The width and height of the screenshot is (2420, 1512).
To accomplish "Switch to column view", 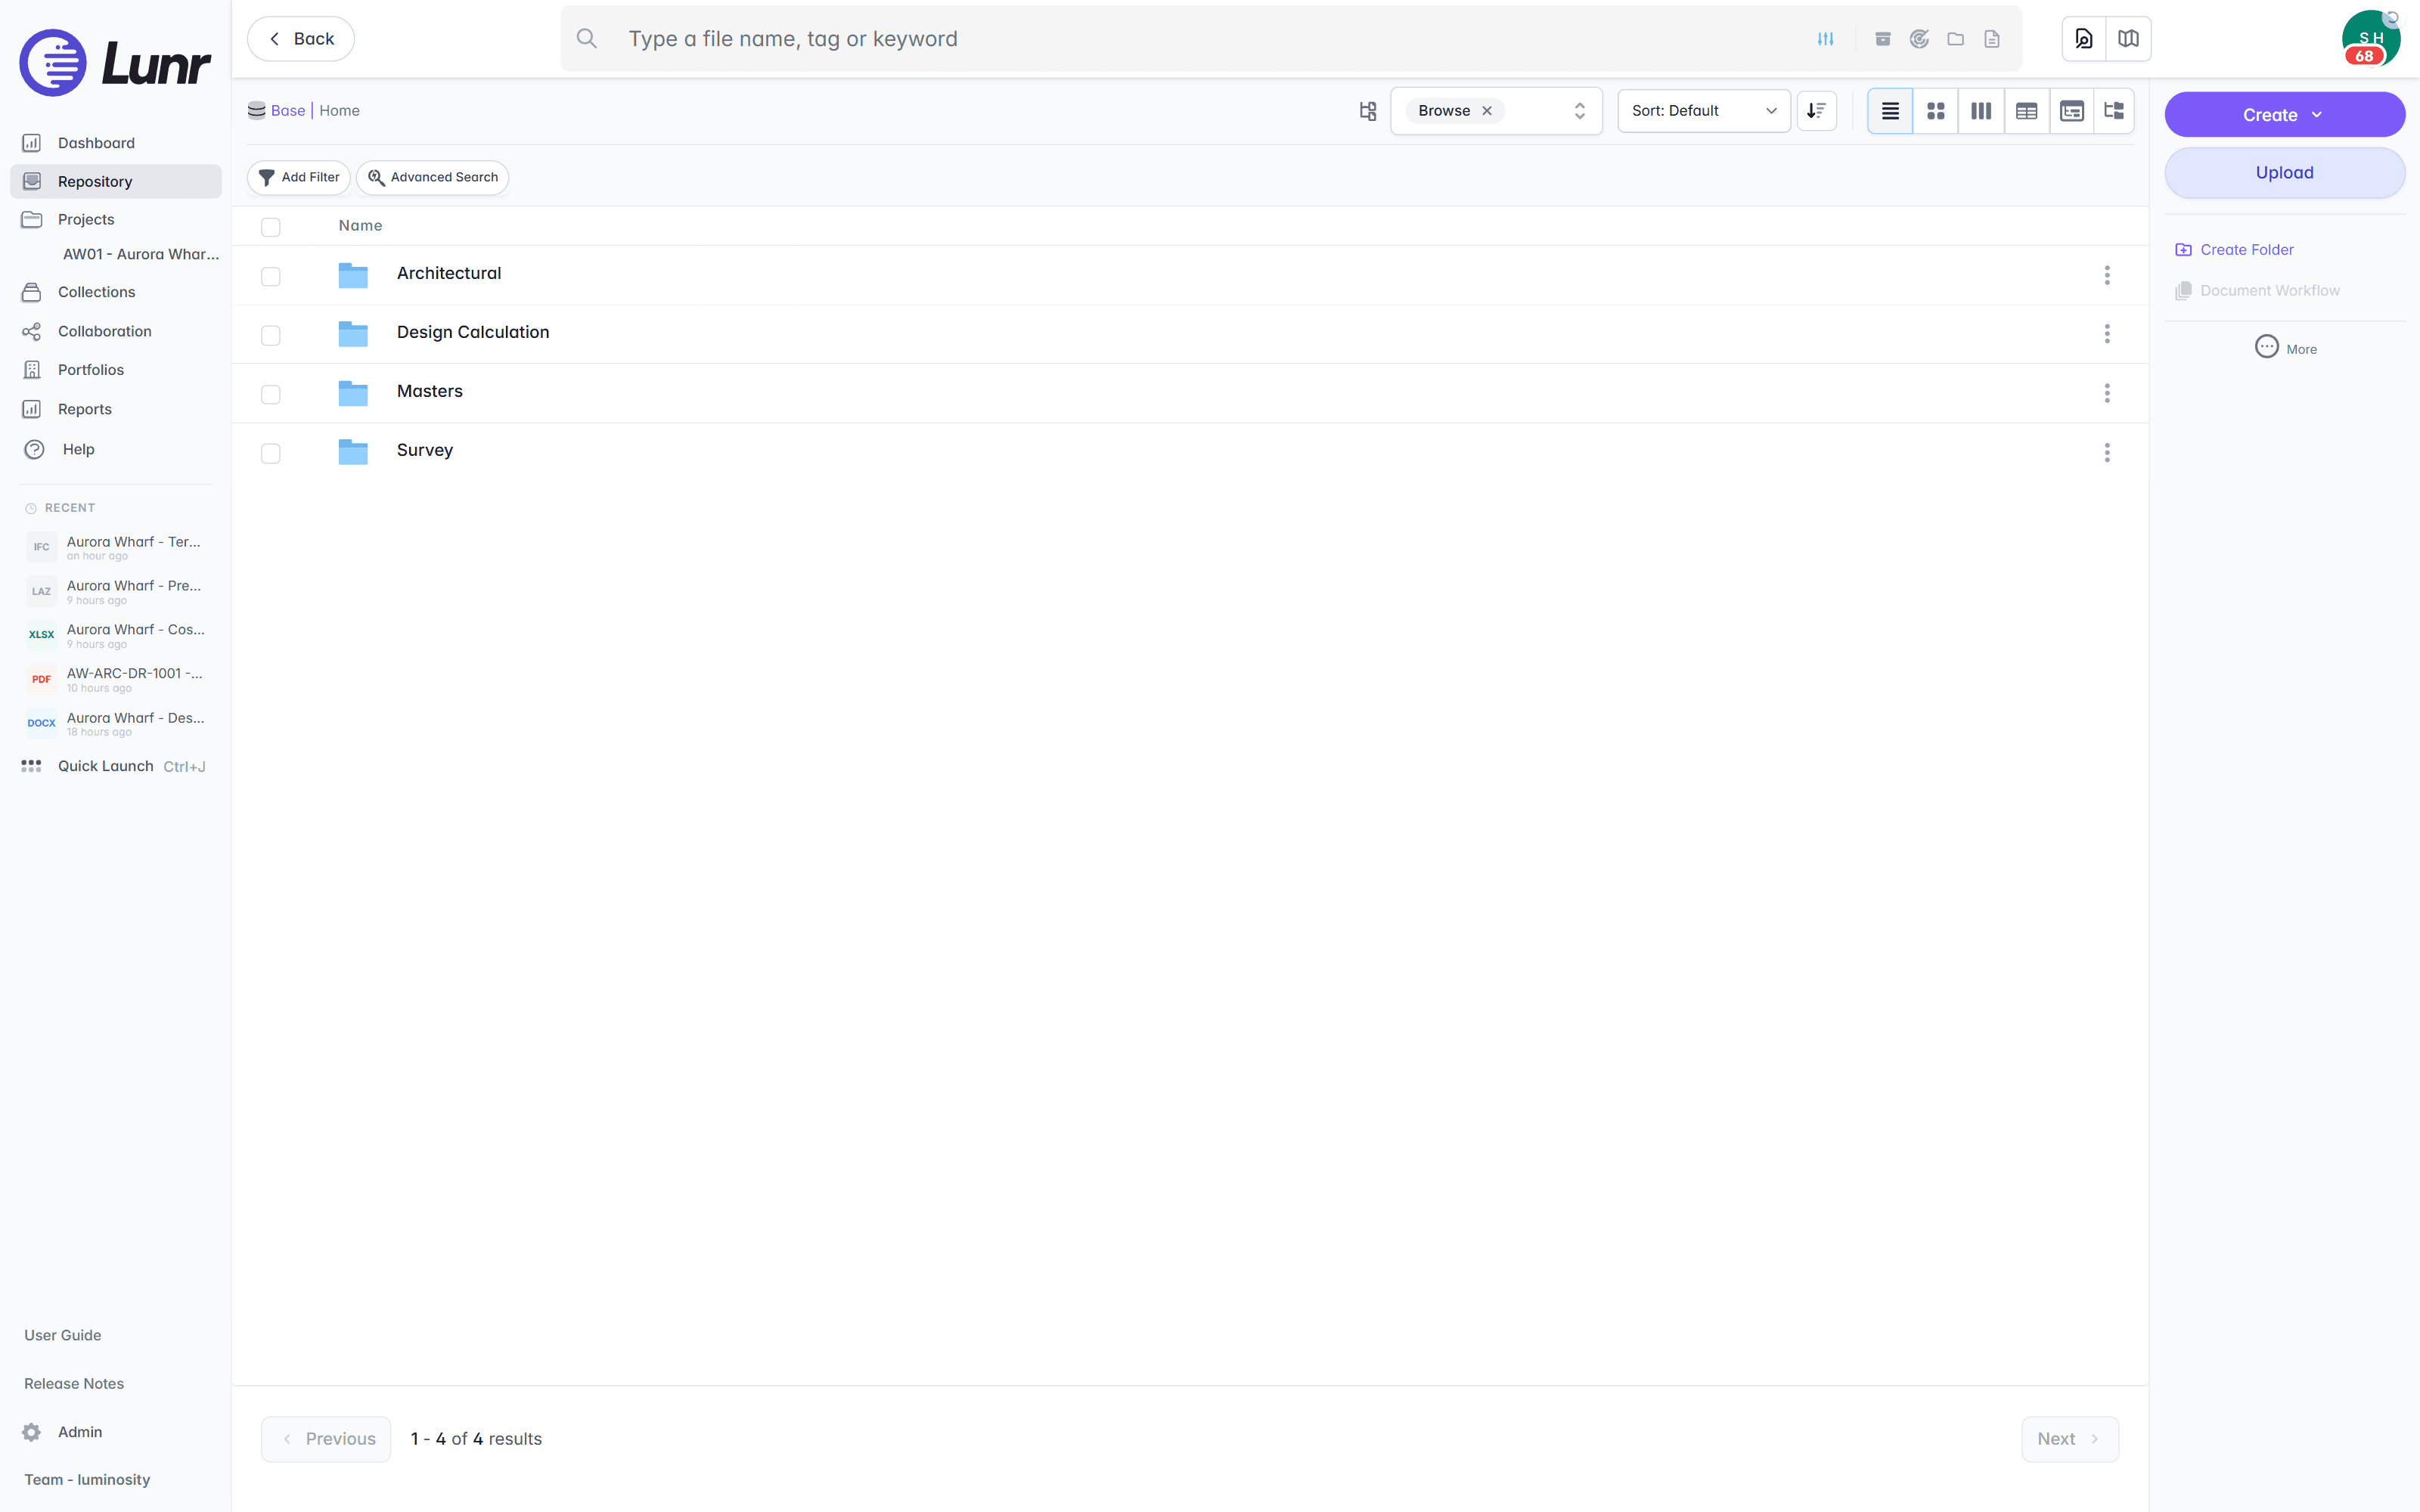I will [x=1981, y=111].
